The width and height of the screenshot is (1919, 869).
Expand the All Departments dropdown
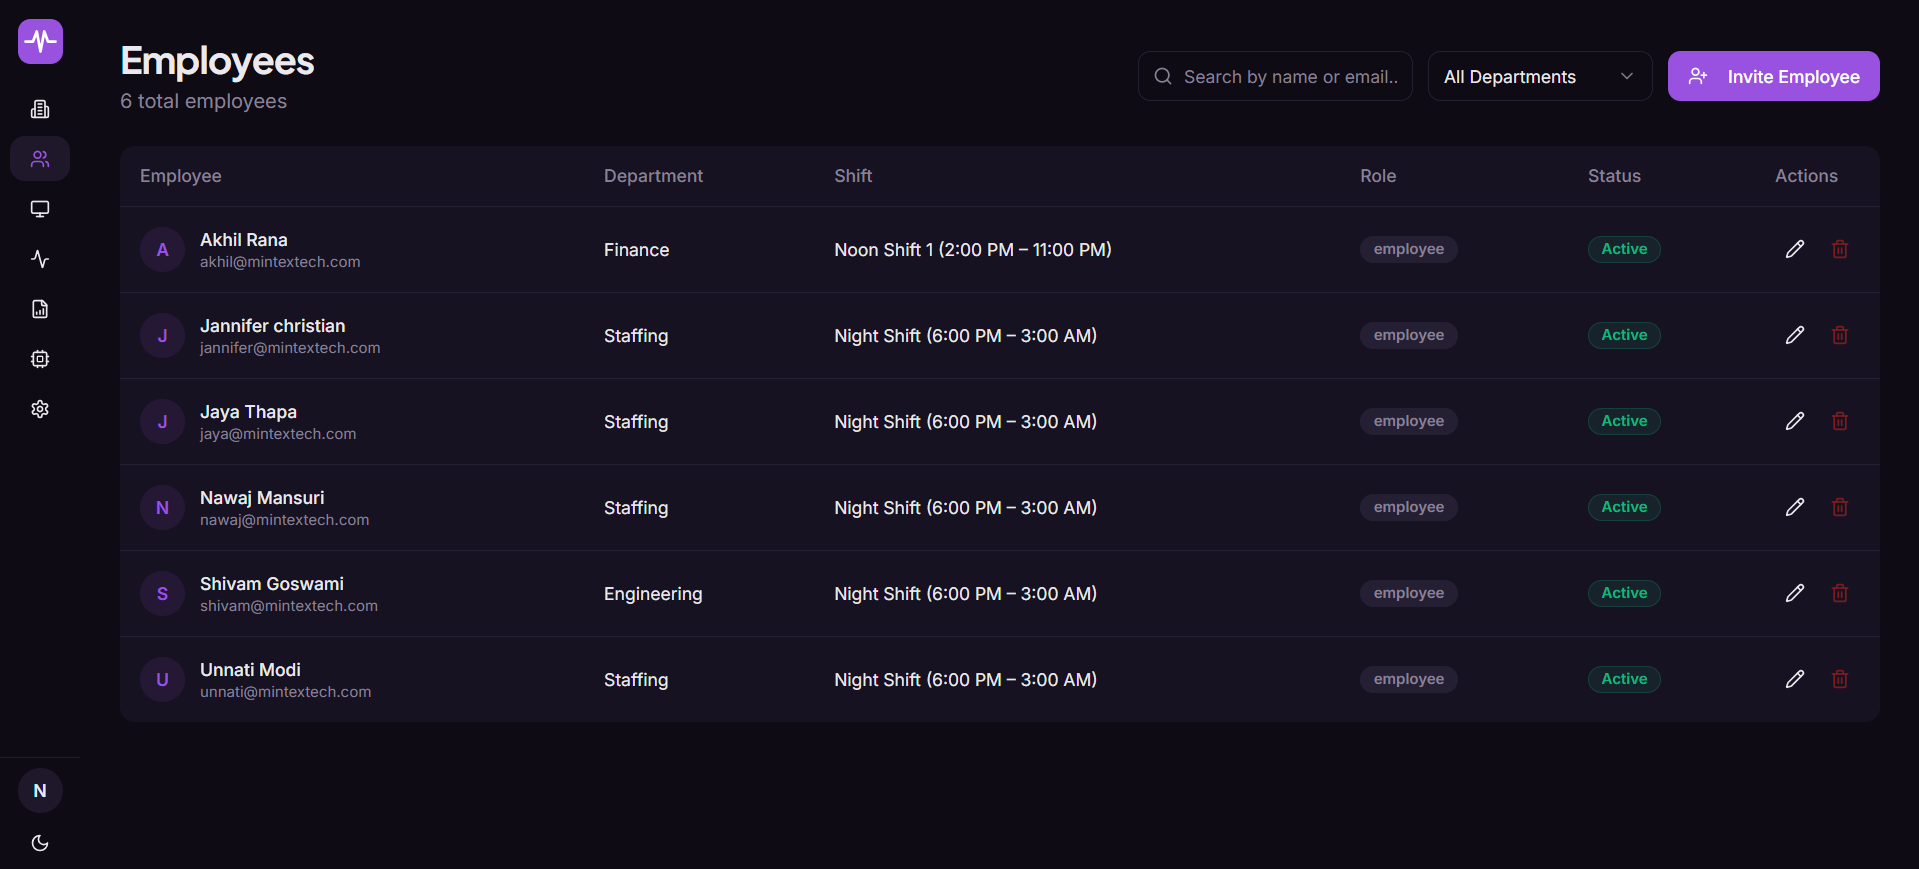pyautogui.click(x=1540, y=76)
